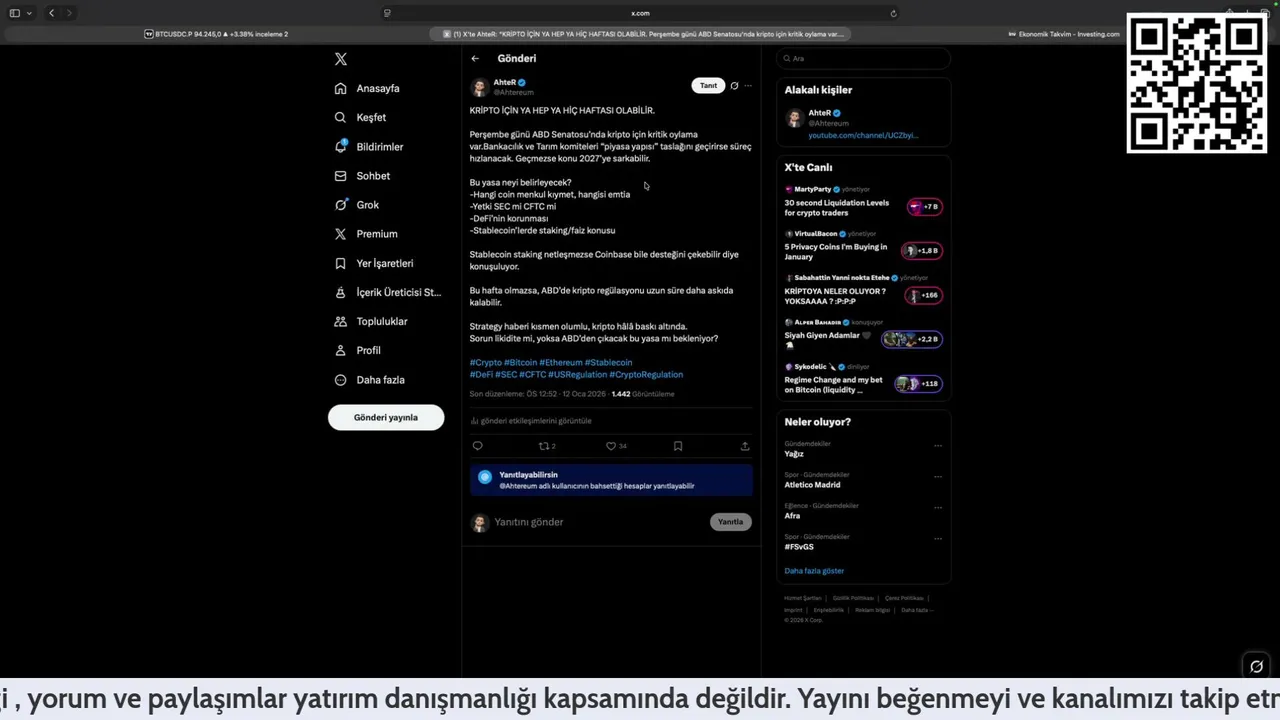
Task: Open Keşfet explore page
Action: coord(360,117)
